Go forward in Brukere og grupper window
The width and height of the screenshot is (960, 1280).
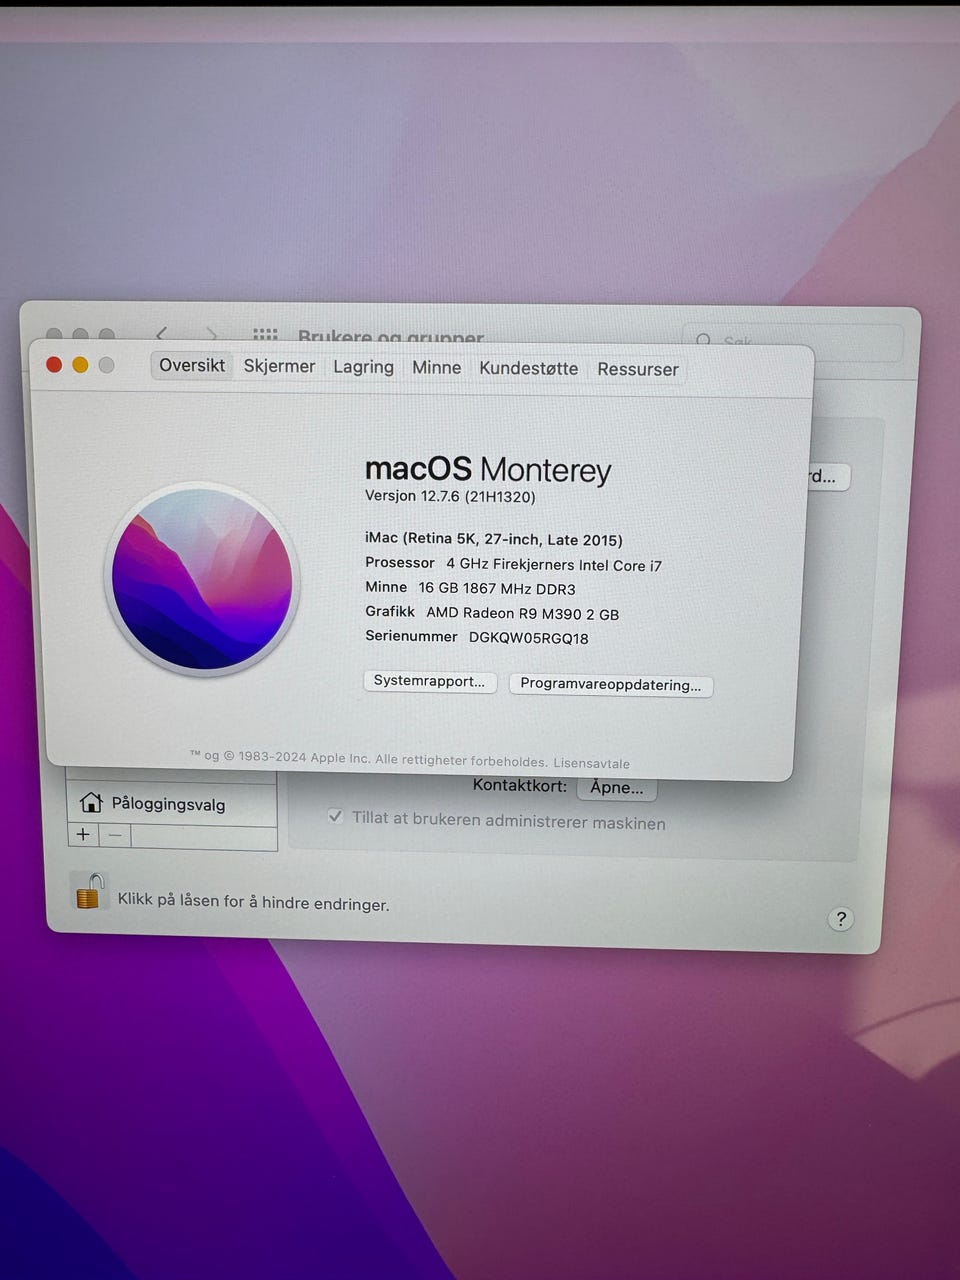point(211,334)
